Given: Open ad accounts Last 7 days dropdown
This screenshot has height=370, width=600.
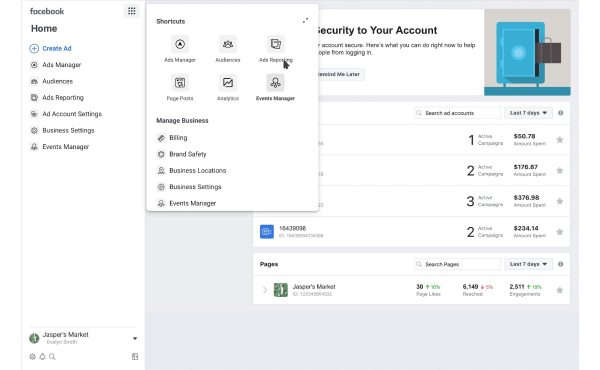Looking at the screenshot, I should click(x=528, y=113).
